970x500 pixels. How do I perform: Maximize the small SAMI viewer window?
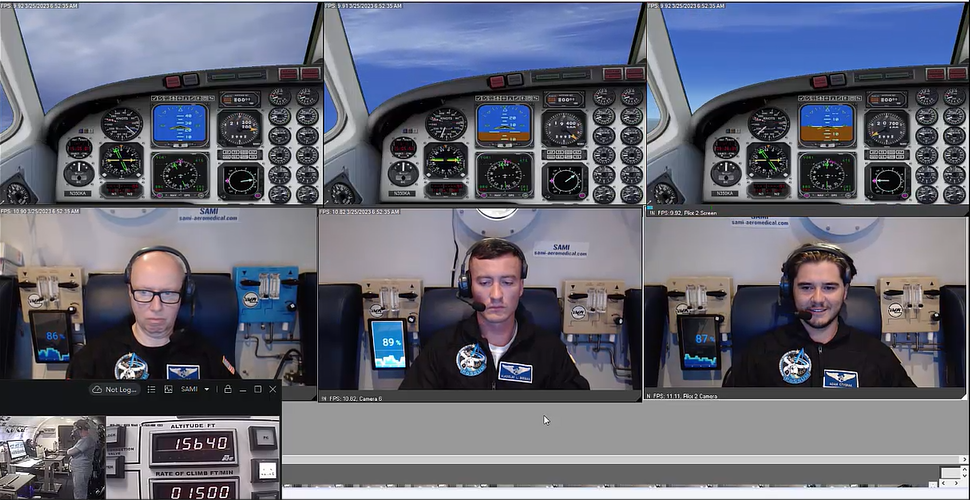[x=258, y=389]
